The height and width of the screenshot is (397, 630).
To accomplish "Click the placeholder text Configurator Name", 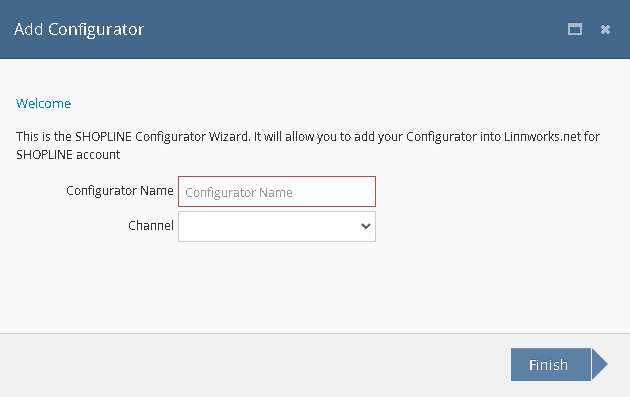I will point(239,193).
